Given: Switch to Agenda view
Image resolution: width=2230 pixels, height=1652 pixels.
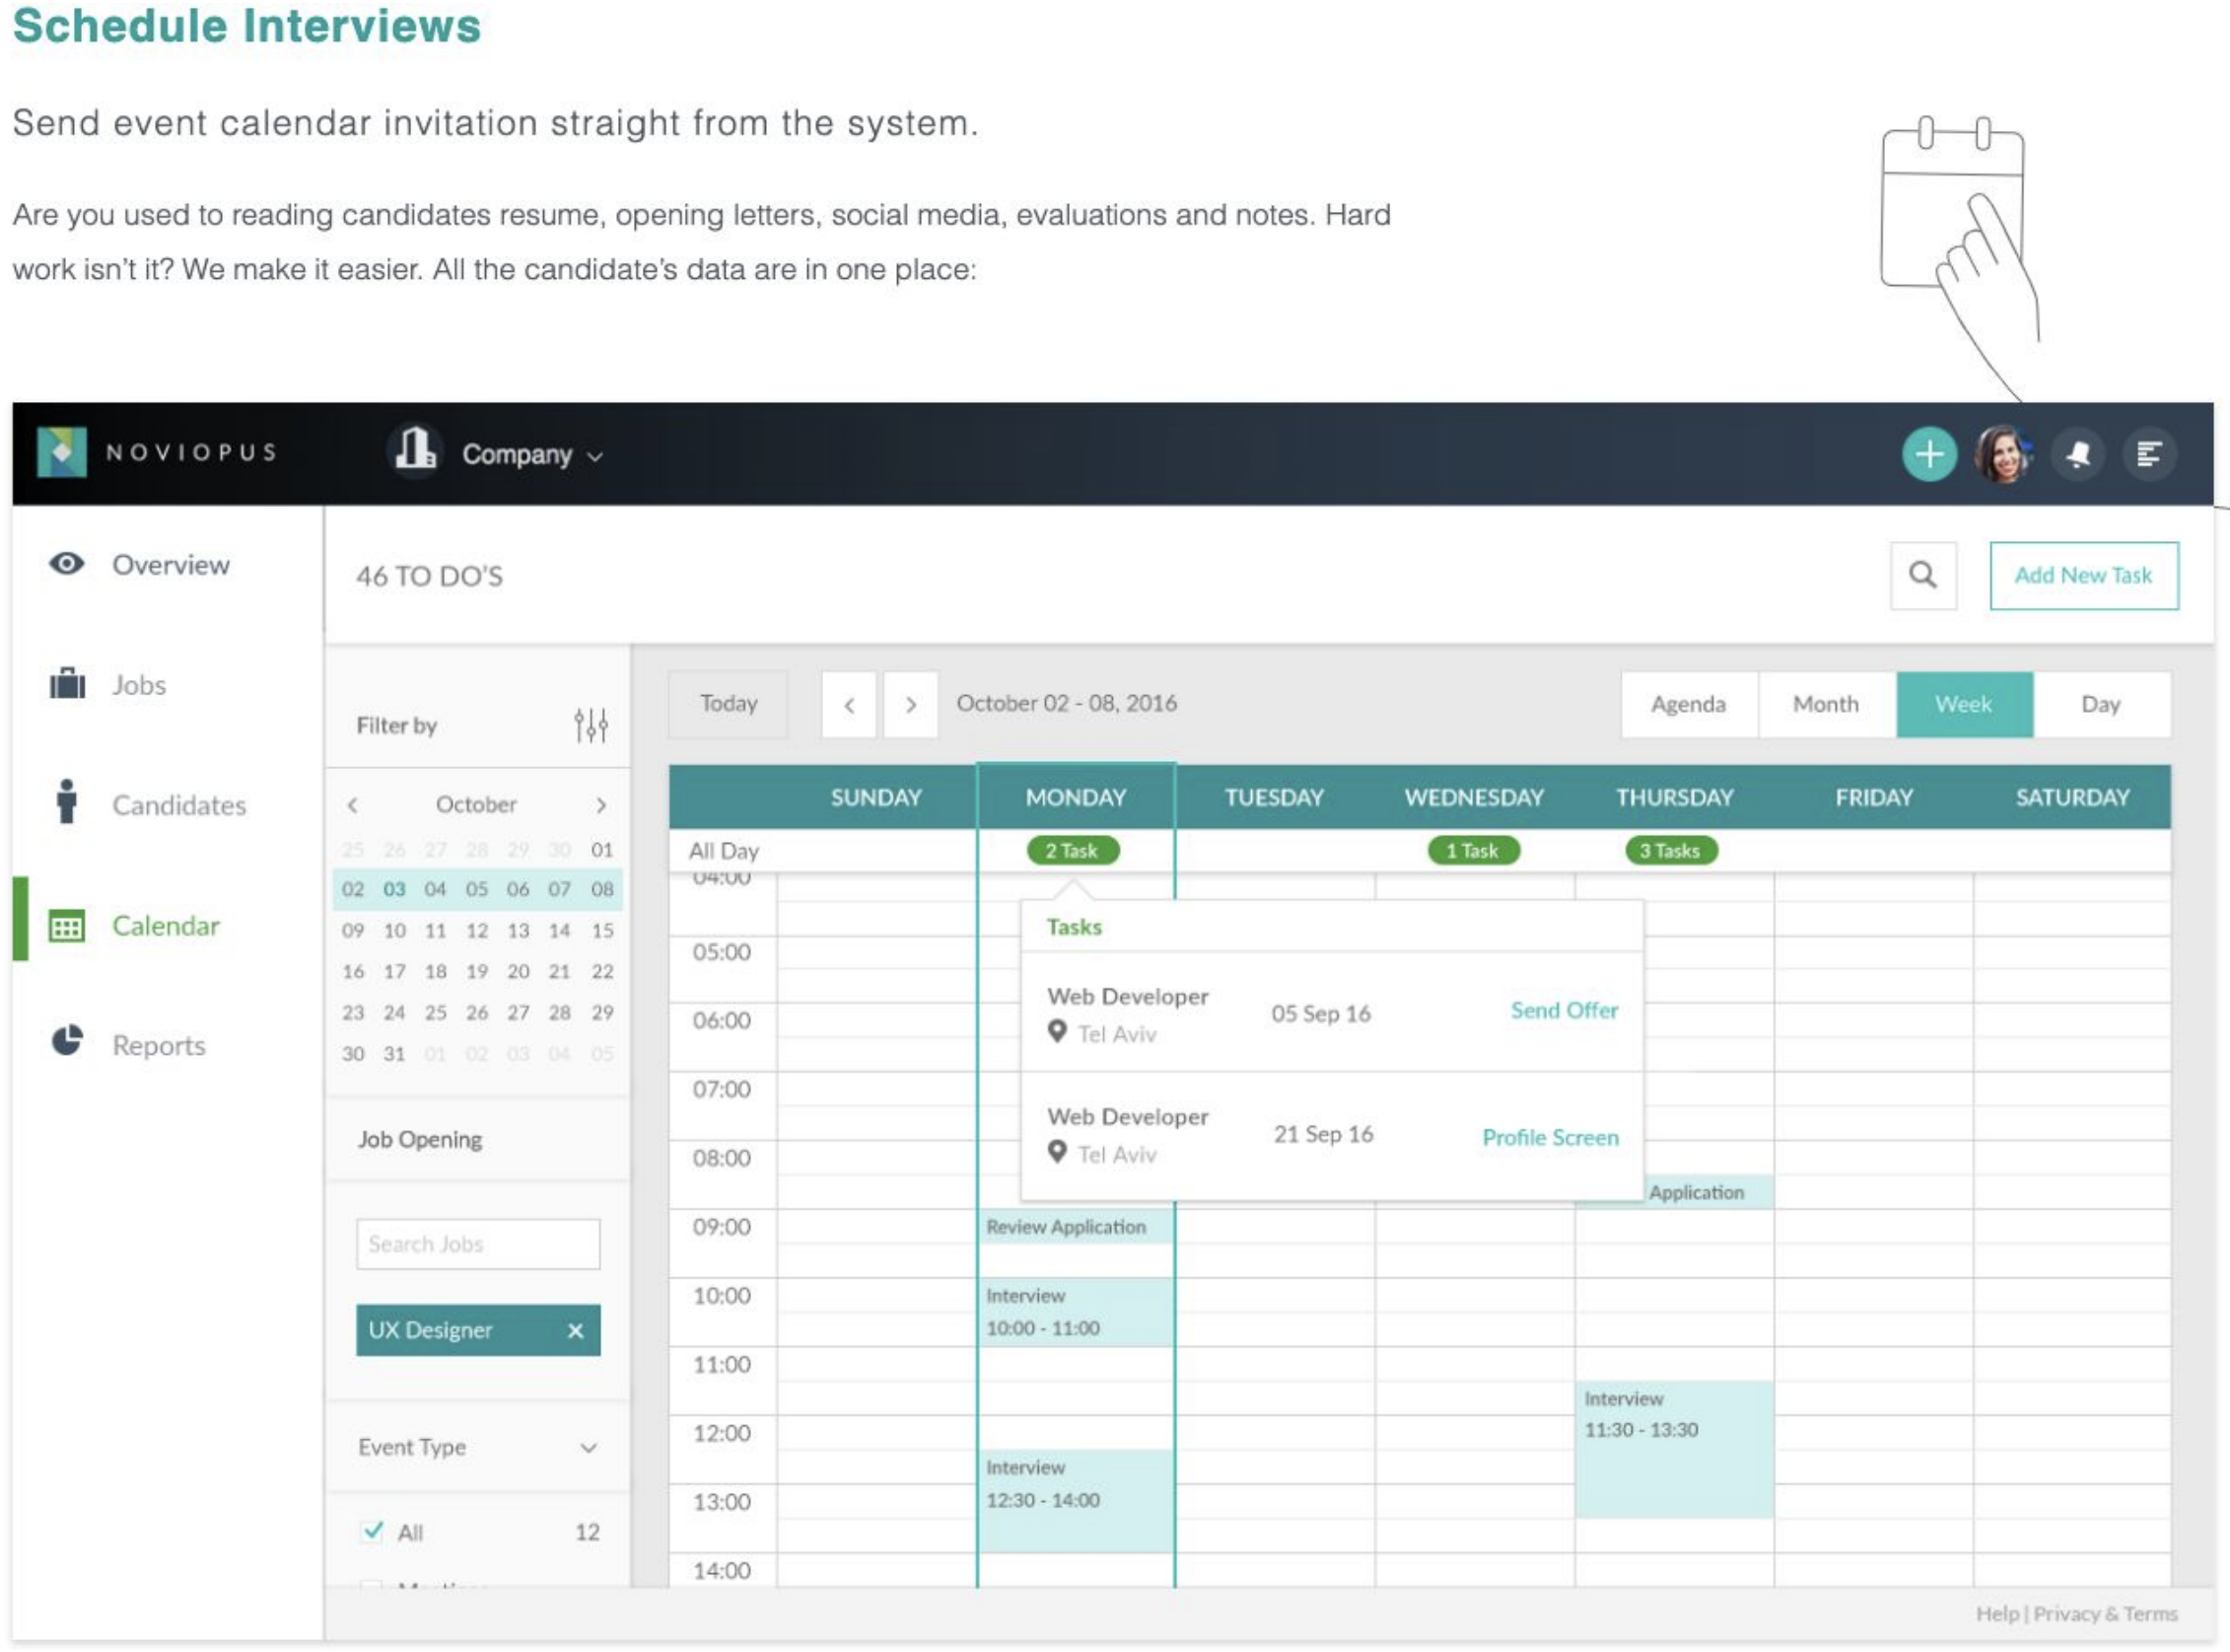Looking at the screenshot, I should coord(1689,704).
